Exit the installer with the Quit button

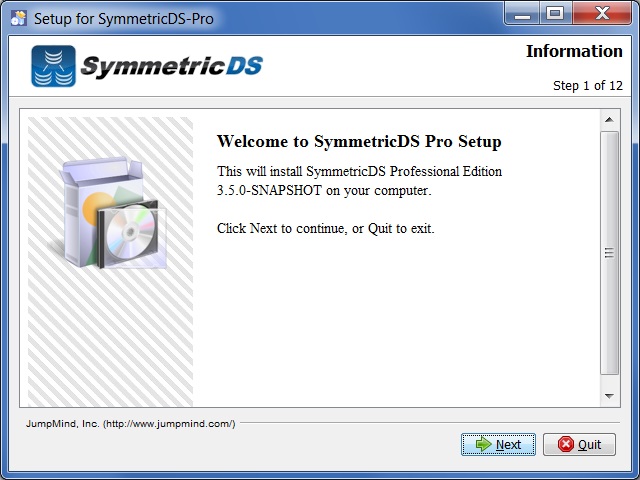(579, 444)
